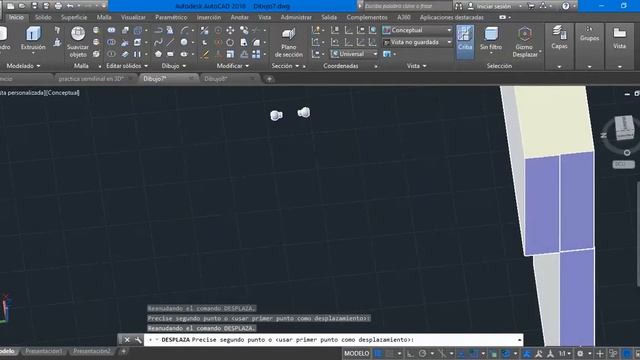Click the Print icon in quick access toolbar

pyautogui.click(x=58, y=6)
